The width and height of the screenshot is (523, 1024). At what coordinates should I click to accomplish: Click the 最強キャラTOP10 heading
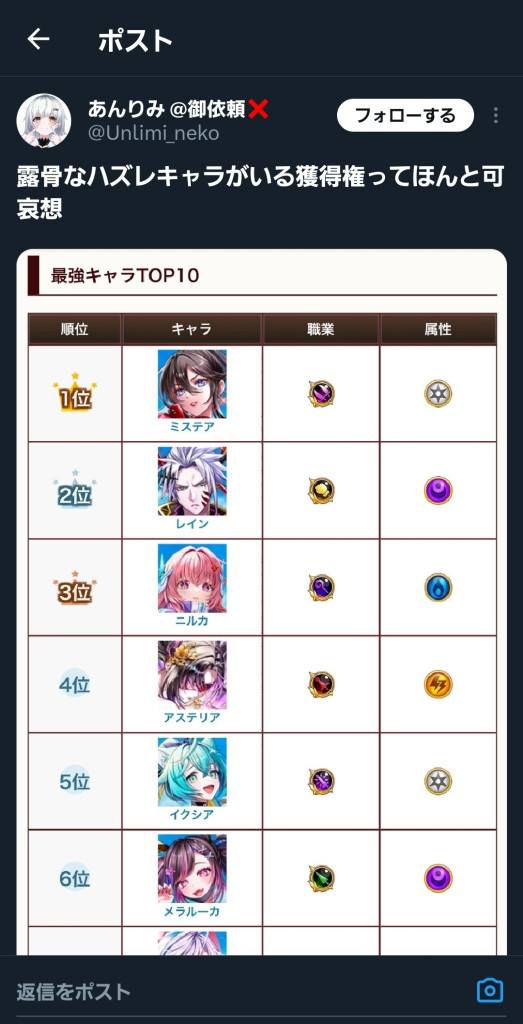click(x=125, y=276)
